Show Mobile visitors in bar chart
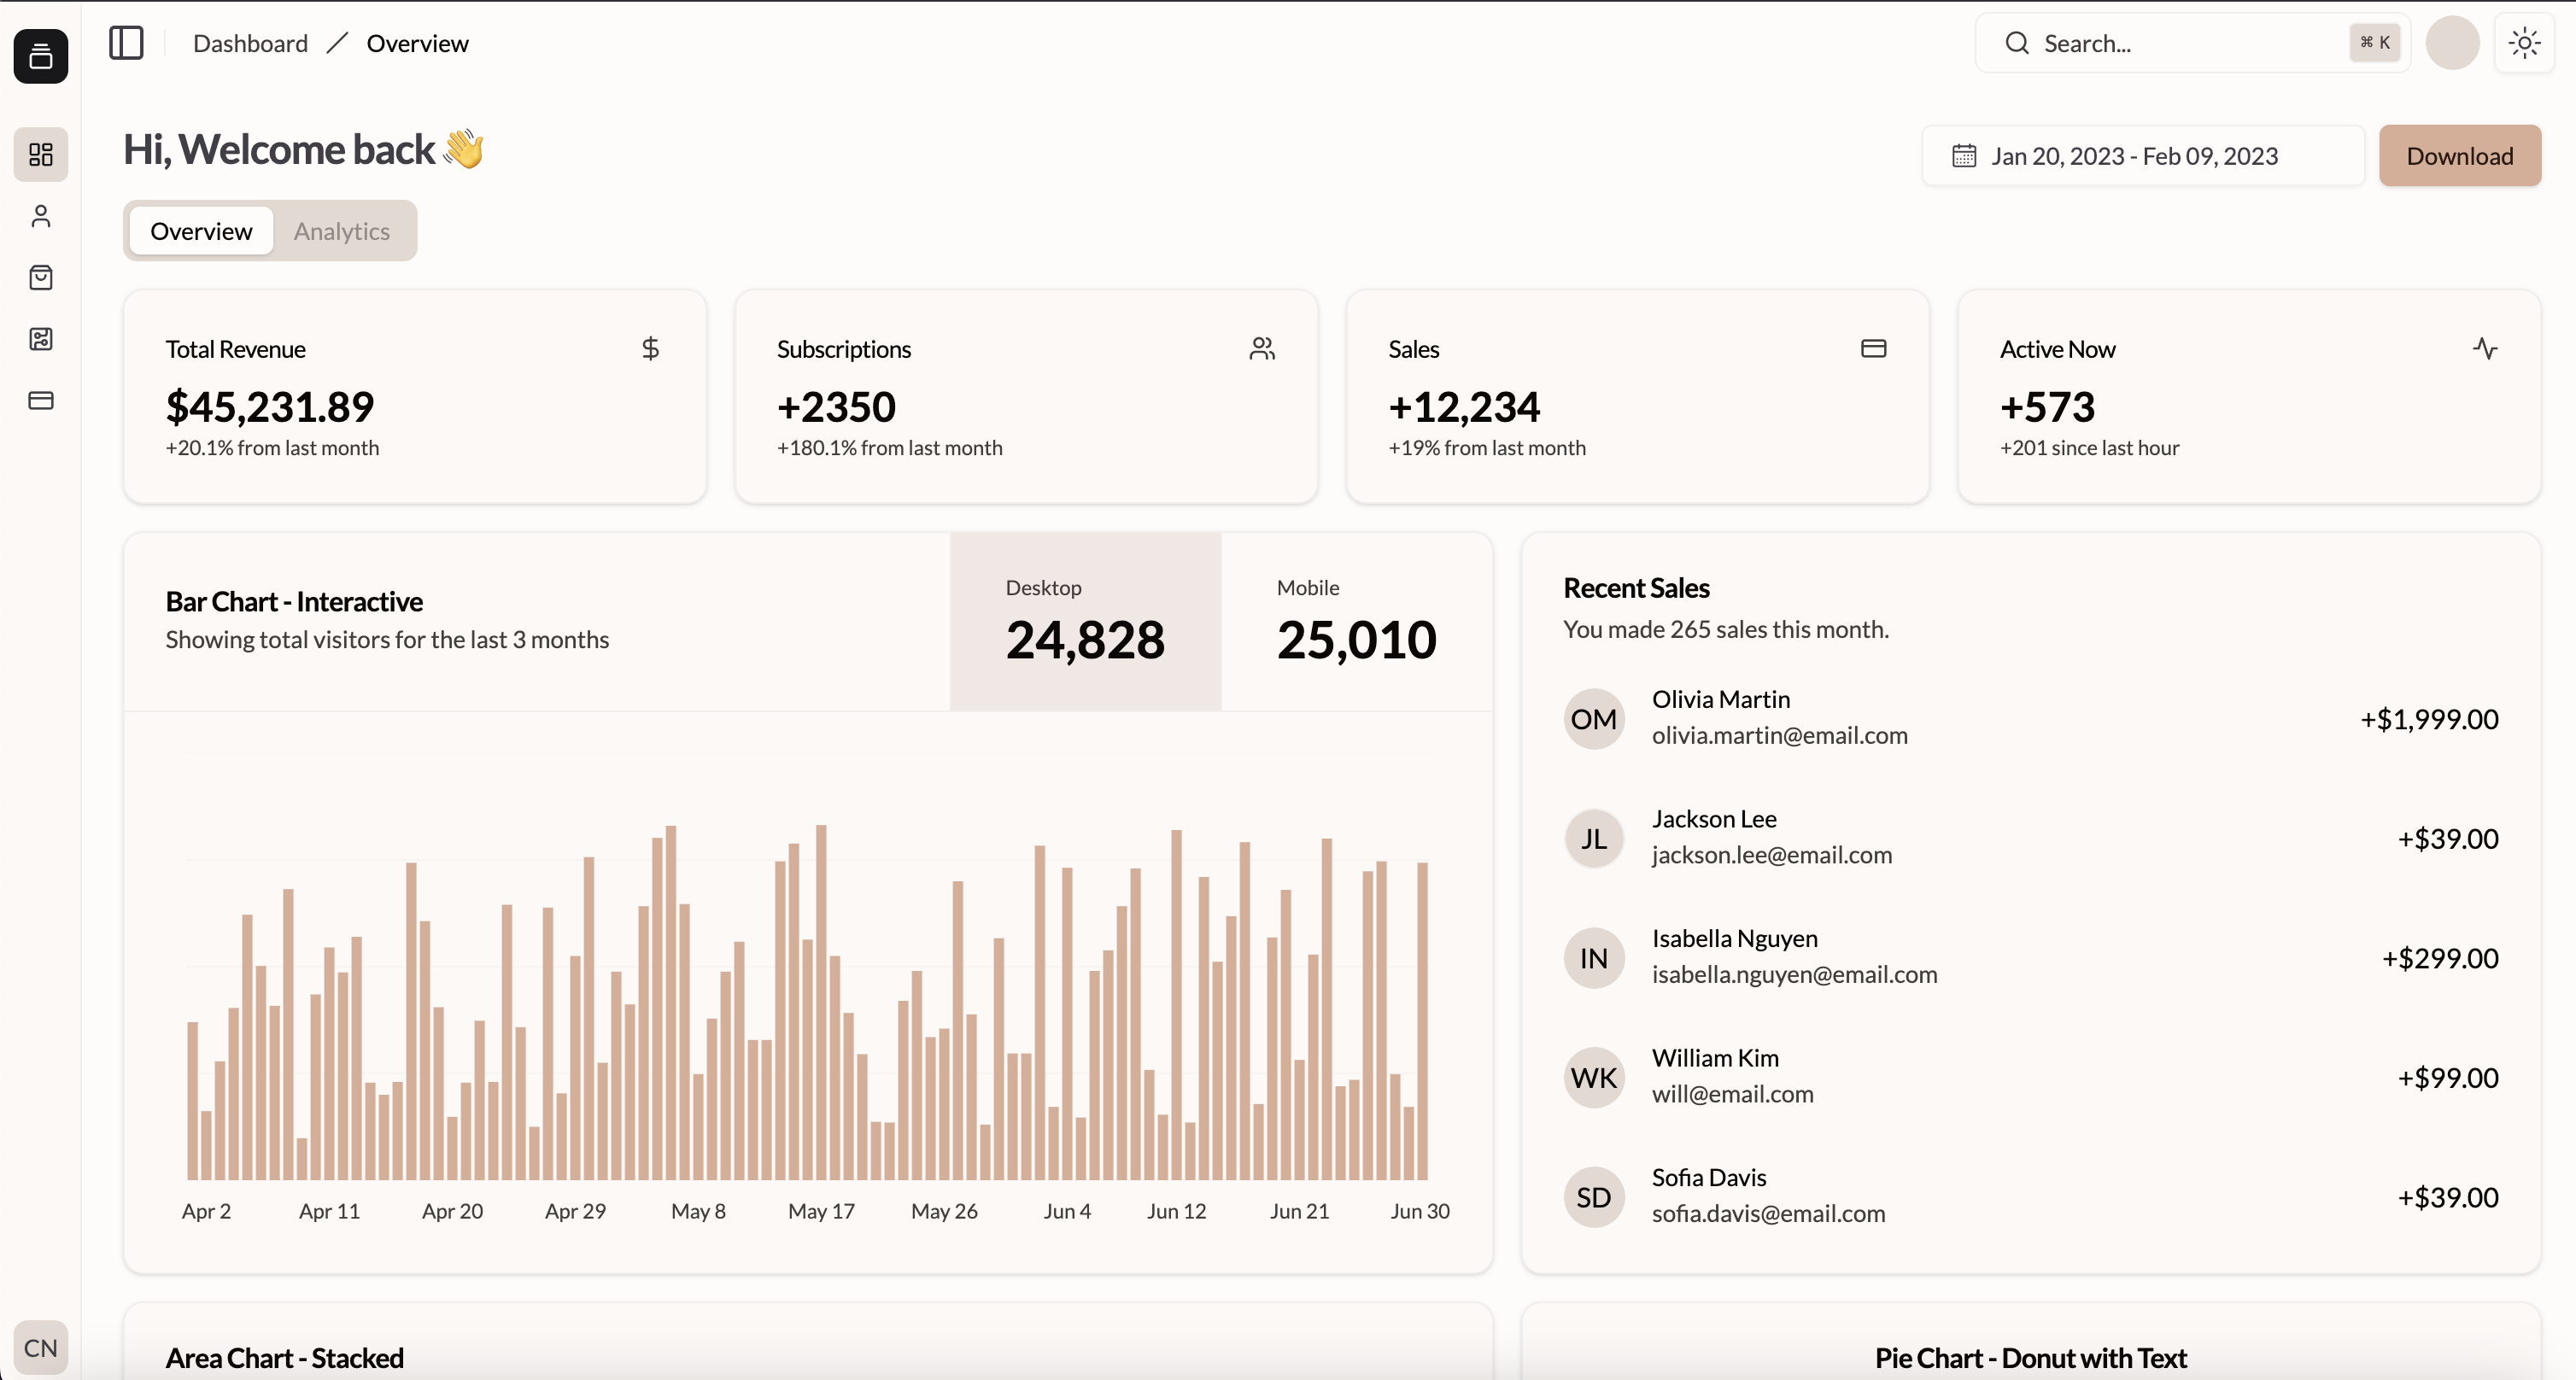 click(1356, 622)
